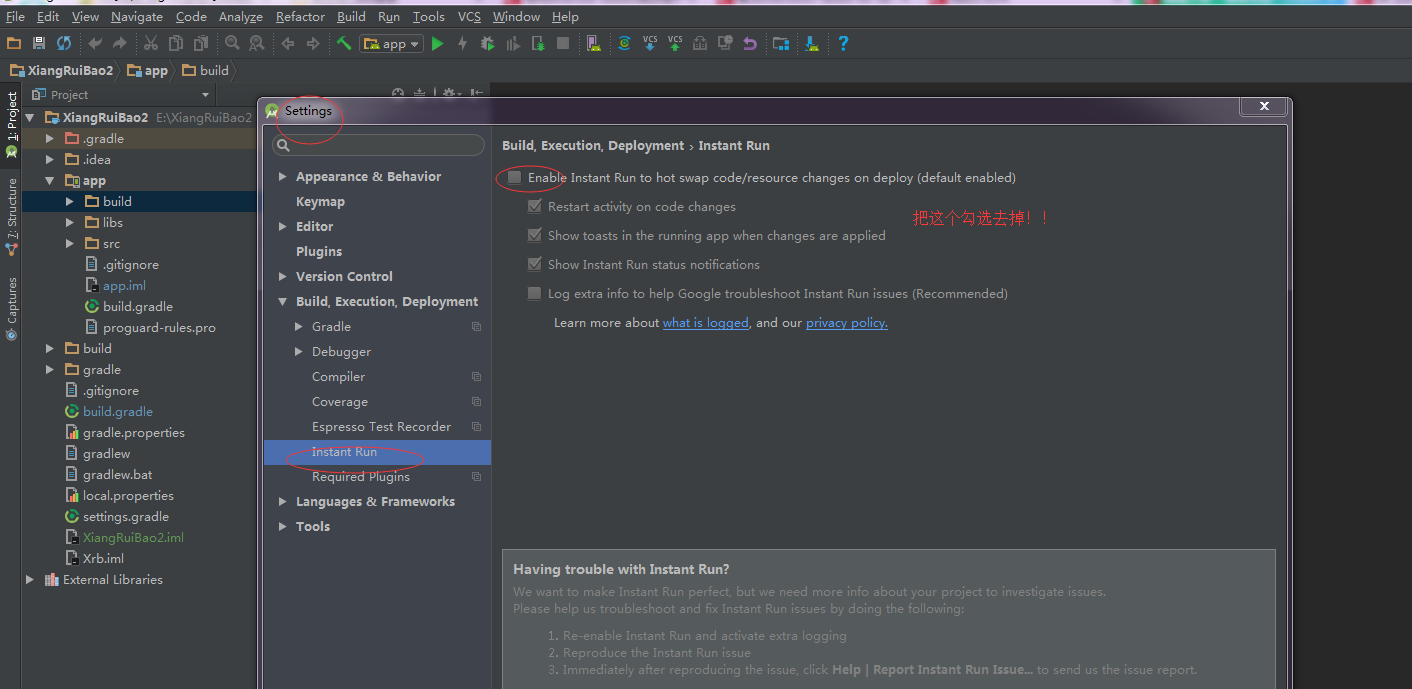Expand the Tools settings node
Screen dimensions: 1412x689
[283, 526]
